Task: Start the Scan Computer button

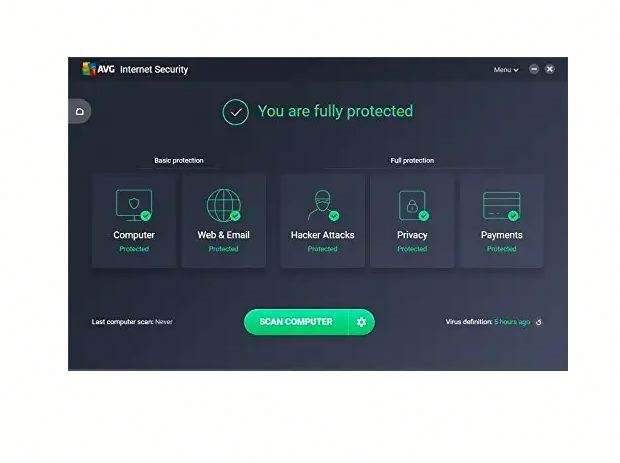Action: coord(296,322)
